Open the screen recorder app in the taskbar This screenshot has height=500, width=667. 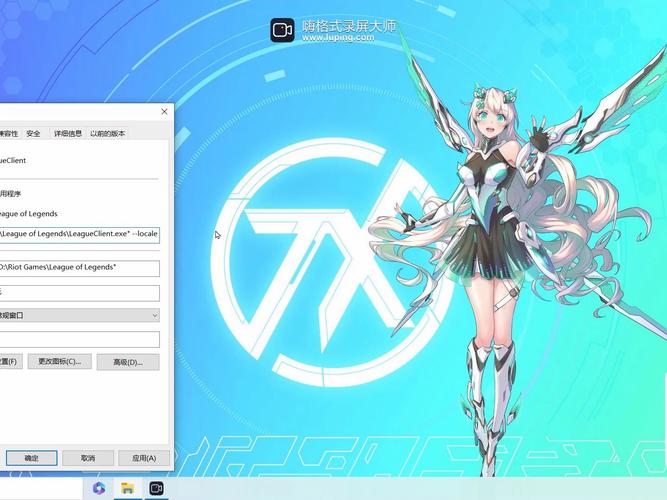point(156,488)
